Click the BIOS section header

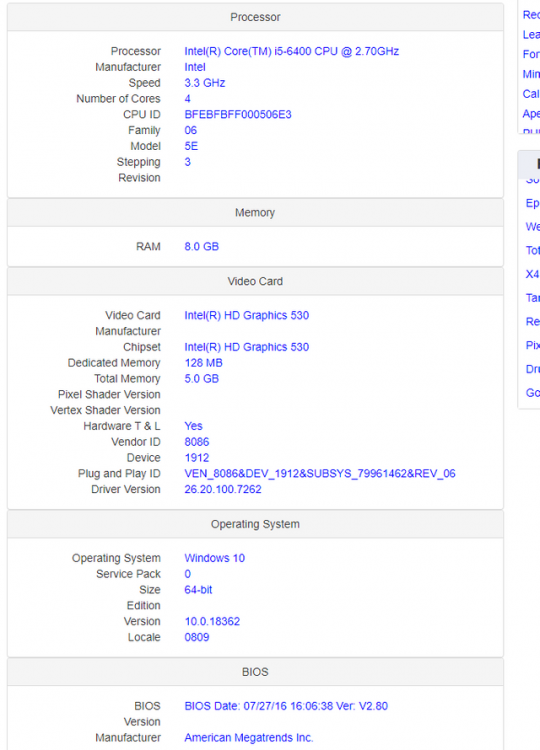point(255,672)
